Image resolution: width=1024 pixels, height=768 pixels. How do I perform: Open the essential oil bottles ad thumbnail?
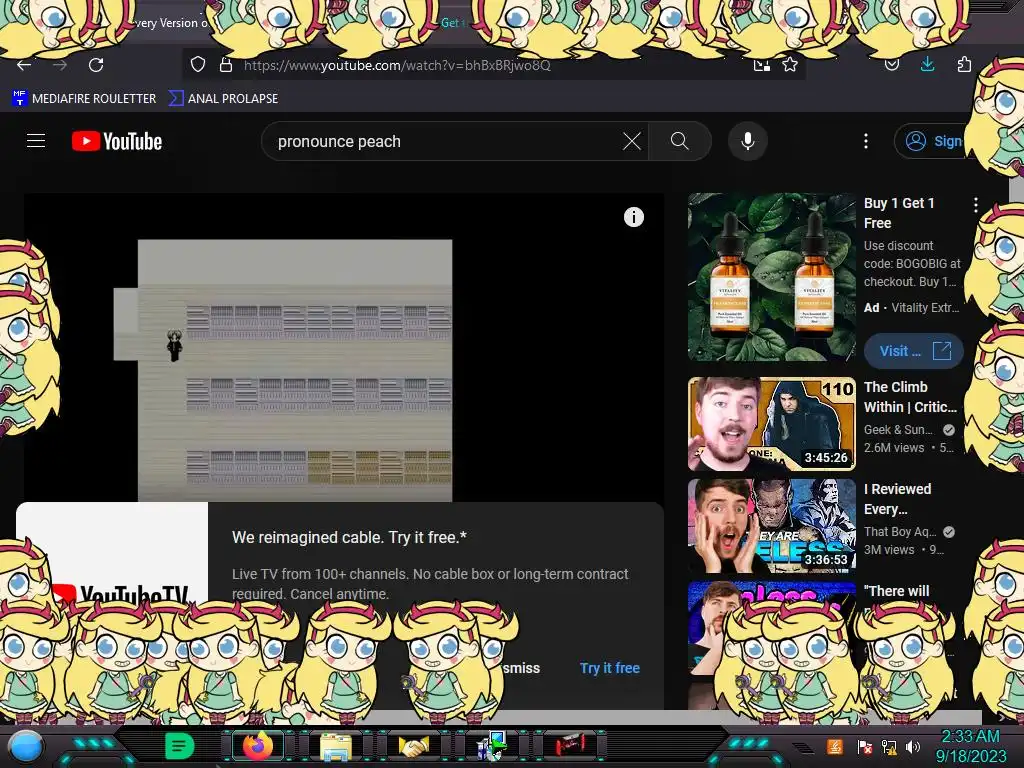click(771, 277)
